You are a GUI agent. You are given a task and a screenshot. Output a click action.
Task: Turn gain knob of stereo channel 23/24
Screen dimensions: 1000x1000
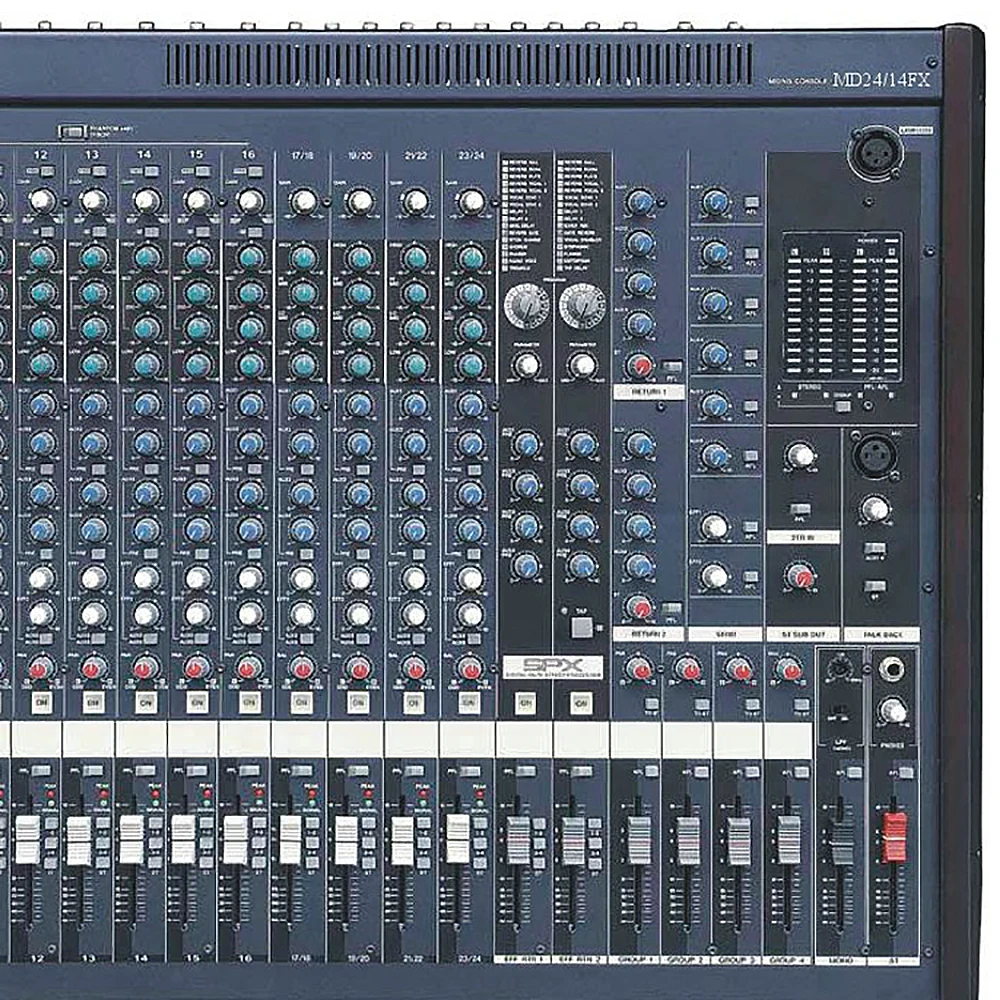pos(471,202)
